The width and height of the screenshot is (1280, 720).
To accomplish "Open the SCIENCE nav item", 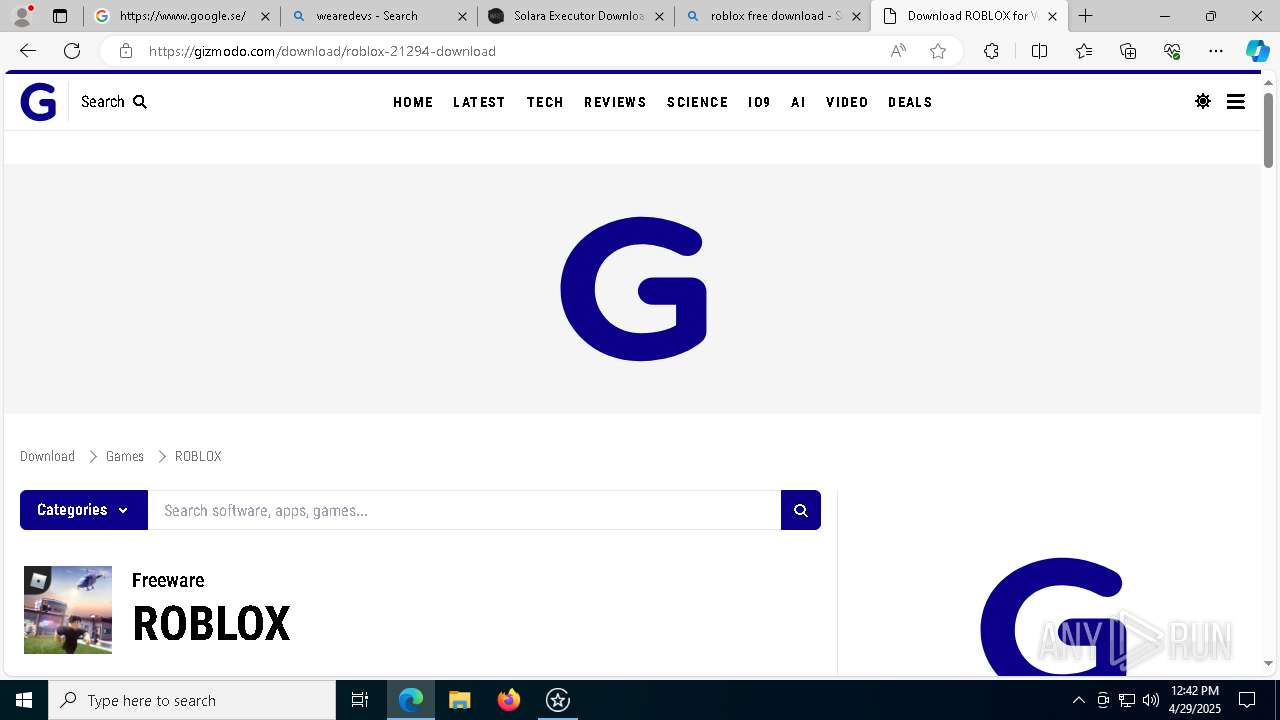I will click(697, 102).
